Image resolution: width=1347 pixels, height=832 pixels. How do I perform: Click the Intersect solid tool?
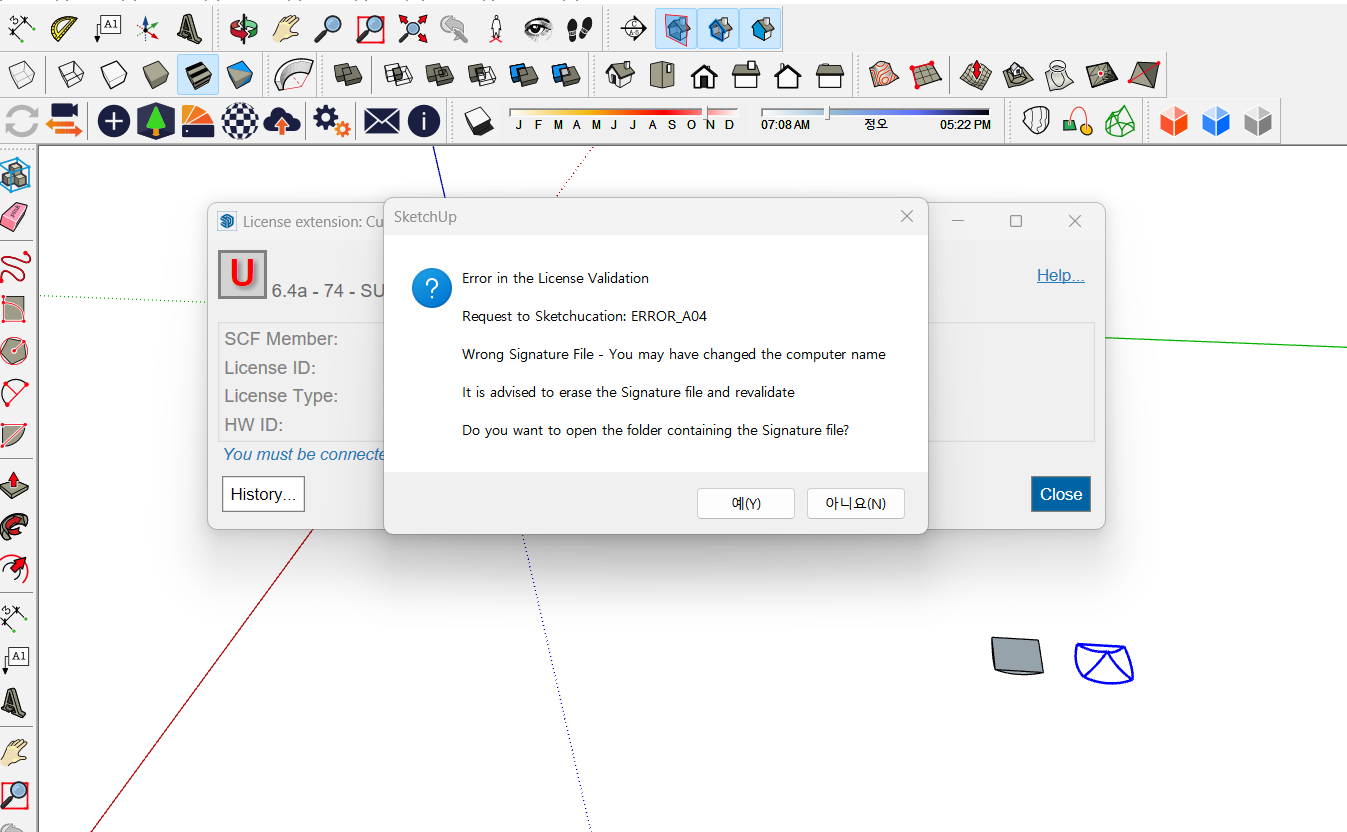[399, 74]
